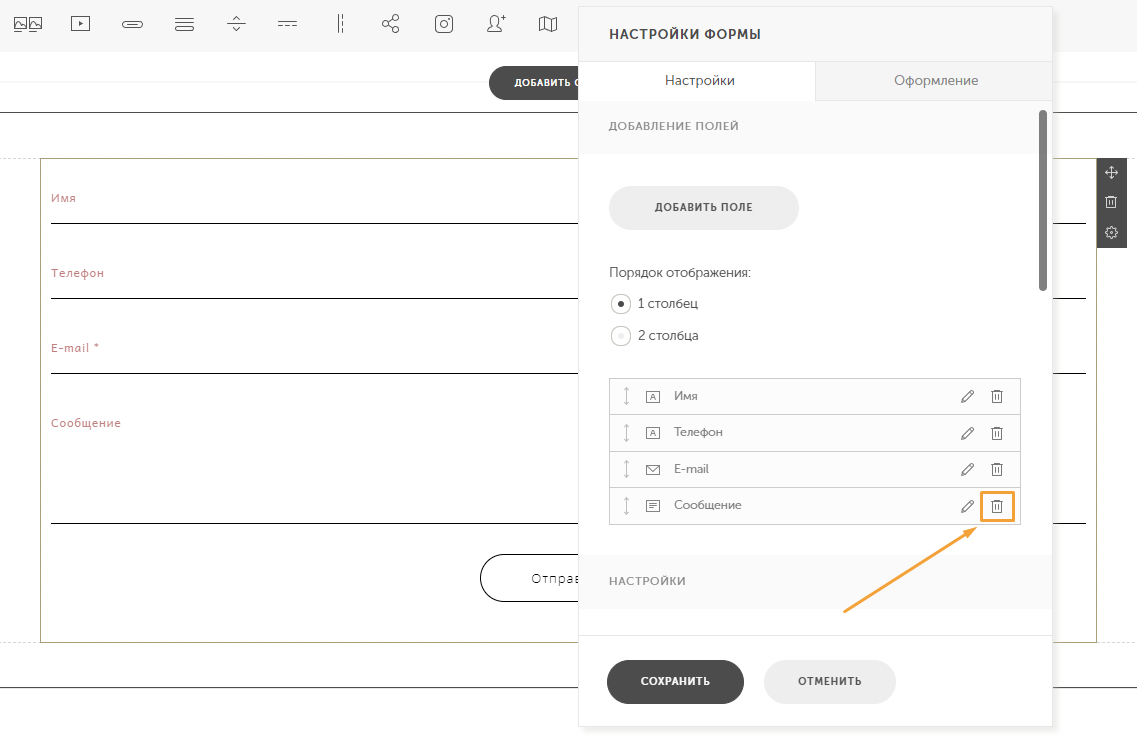
Task: Delete the Сообщение field
Action: click(997, 506)
